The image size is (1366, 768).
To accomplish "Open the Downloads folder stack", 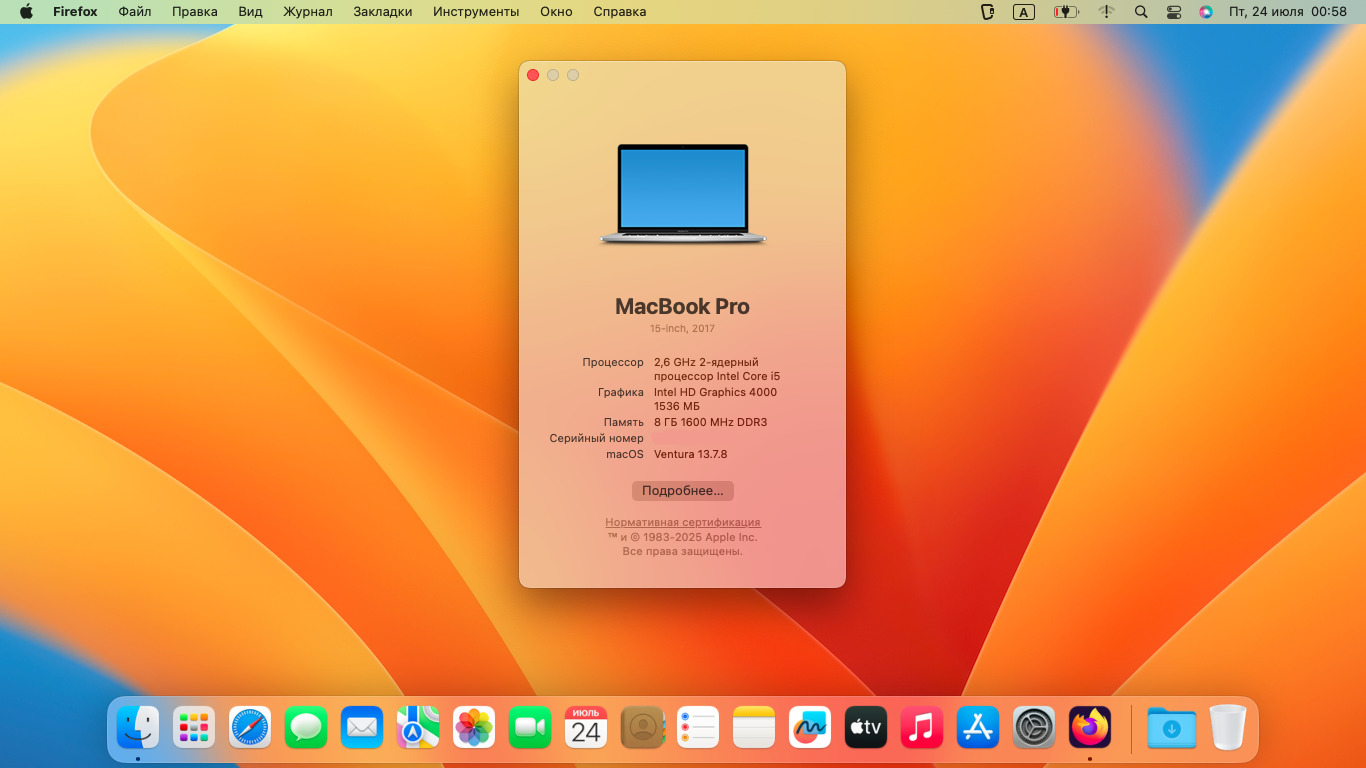I will pos(1172,727).
